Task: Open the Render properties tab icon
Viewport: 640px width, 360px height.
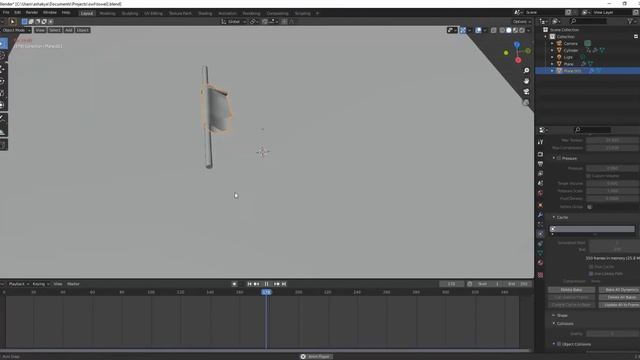Action: pos(540,154)
